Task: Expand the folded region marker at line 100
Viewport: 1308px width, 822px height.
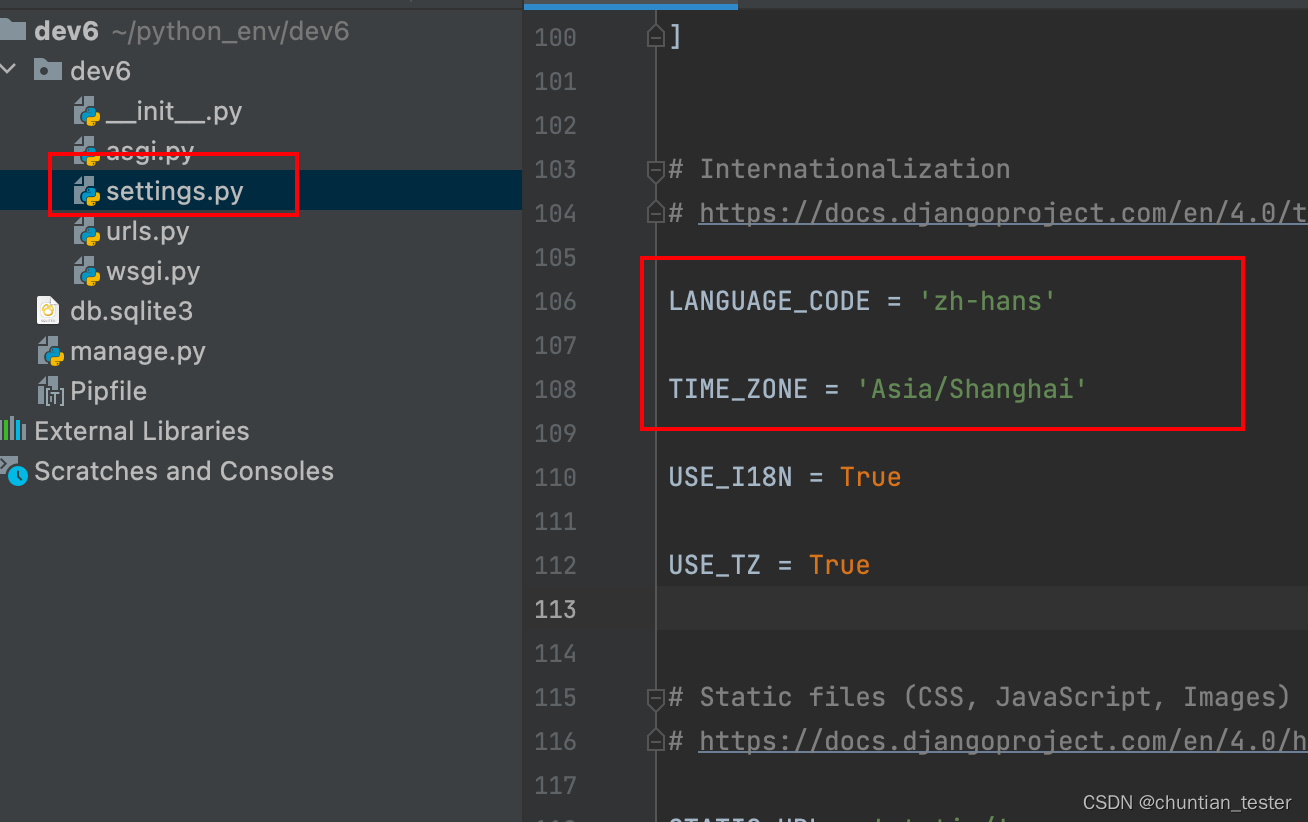Action: click(x=655, y=35)
